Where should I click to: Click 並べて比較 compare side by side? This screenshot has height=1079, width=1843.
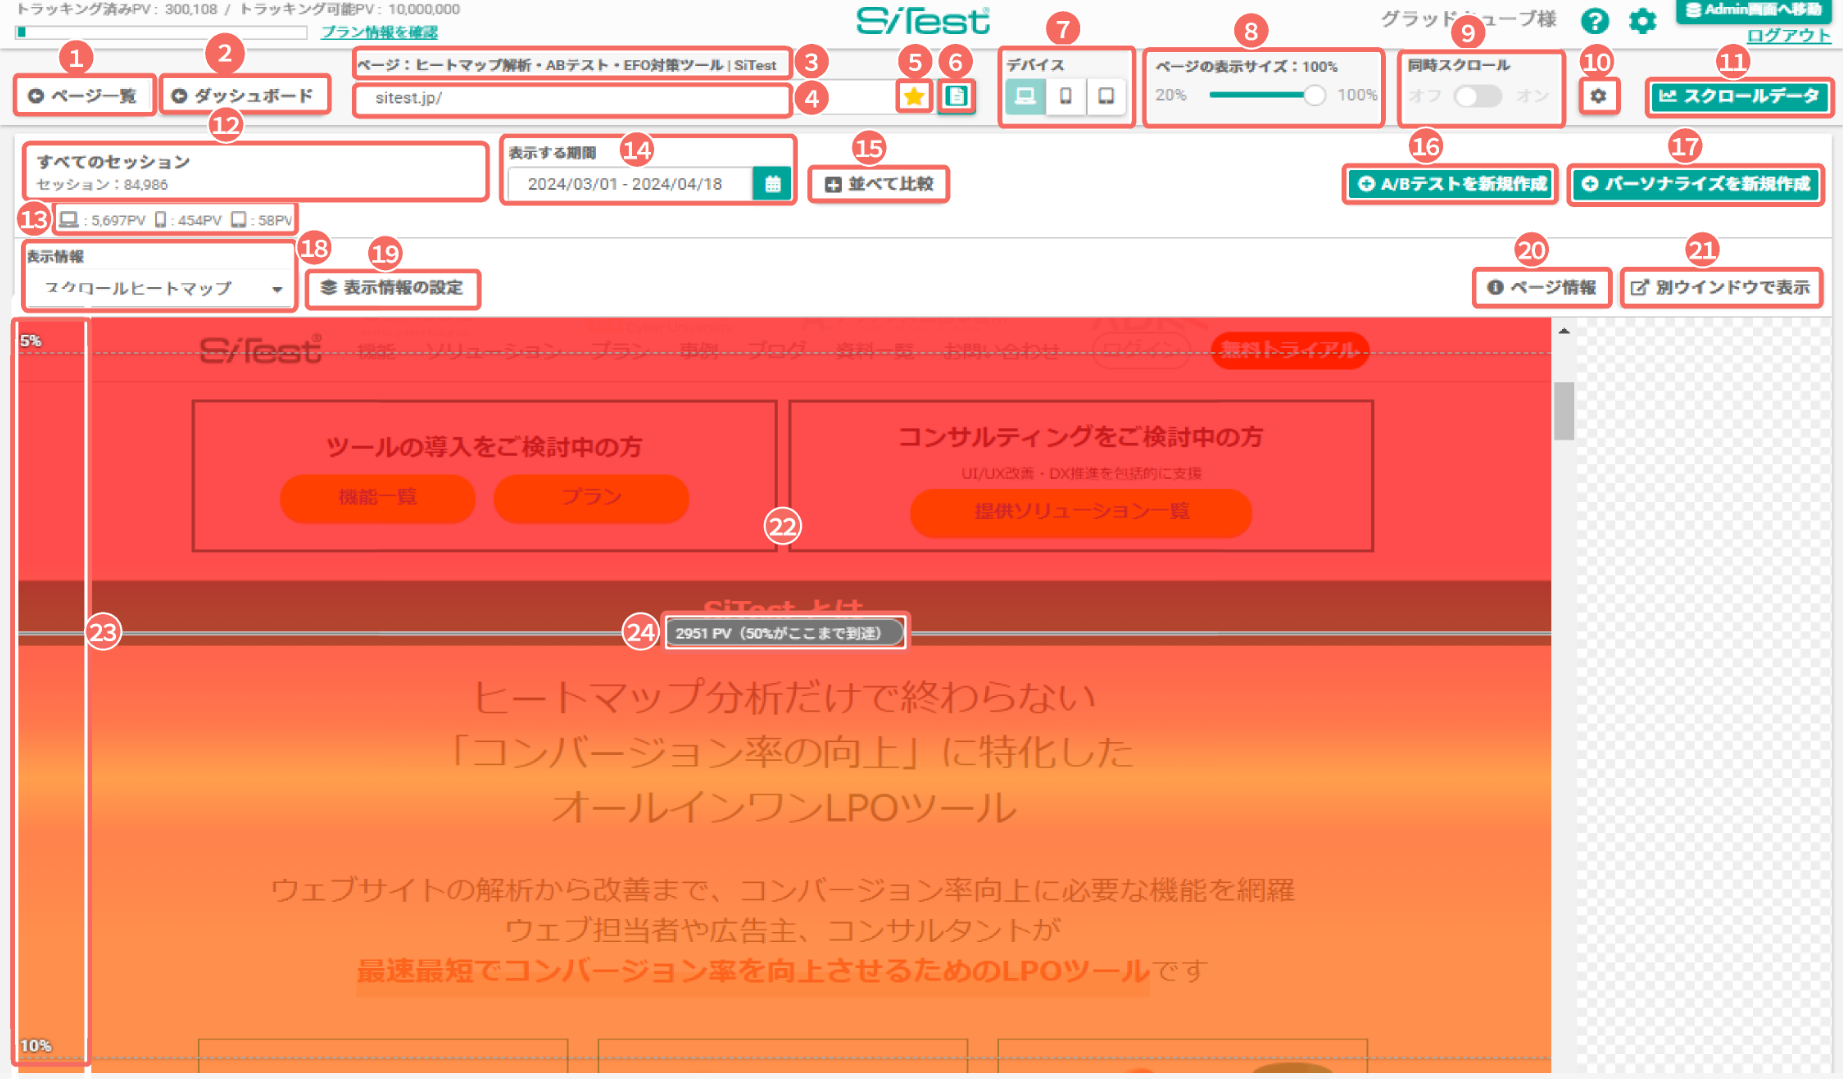tap(879, 184)
